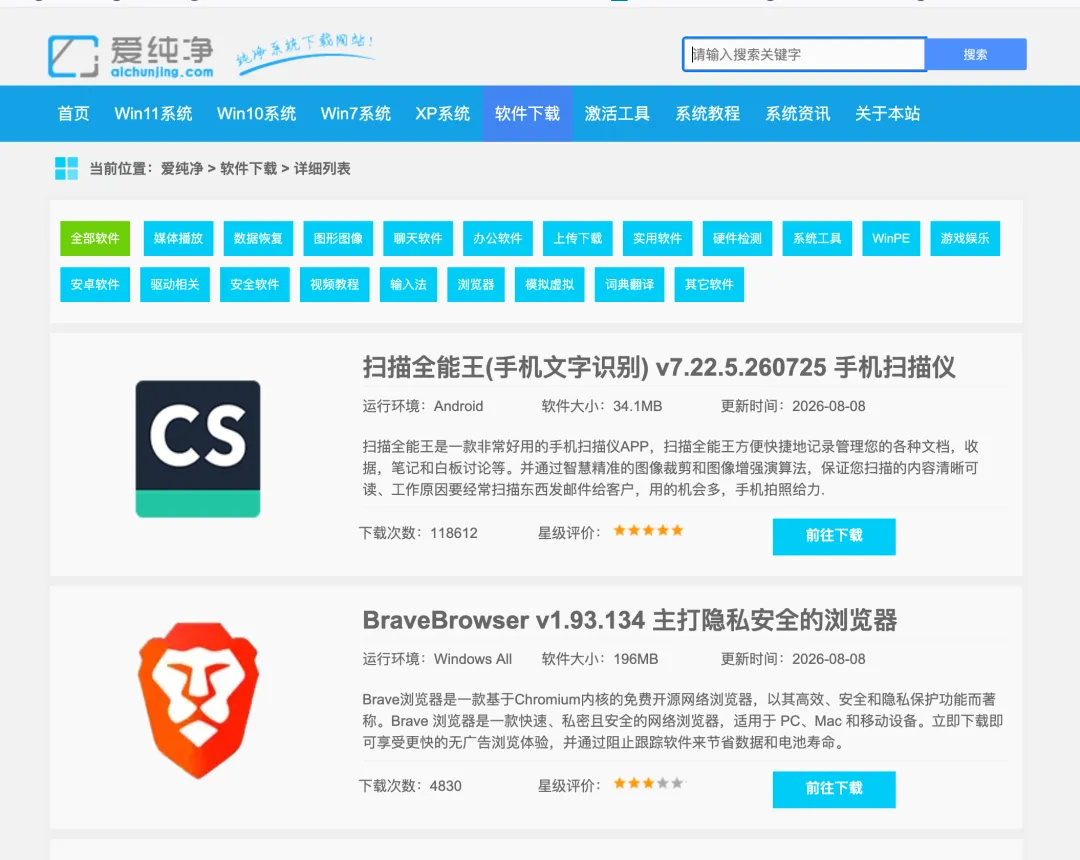This screenshot has height=860, width=1080.
Task: Select the 办公软件 category filter
Action: click(x=498, y=238)
